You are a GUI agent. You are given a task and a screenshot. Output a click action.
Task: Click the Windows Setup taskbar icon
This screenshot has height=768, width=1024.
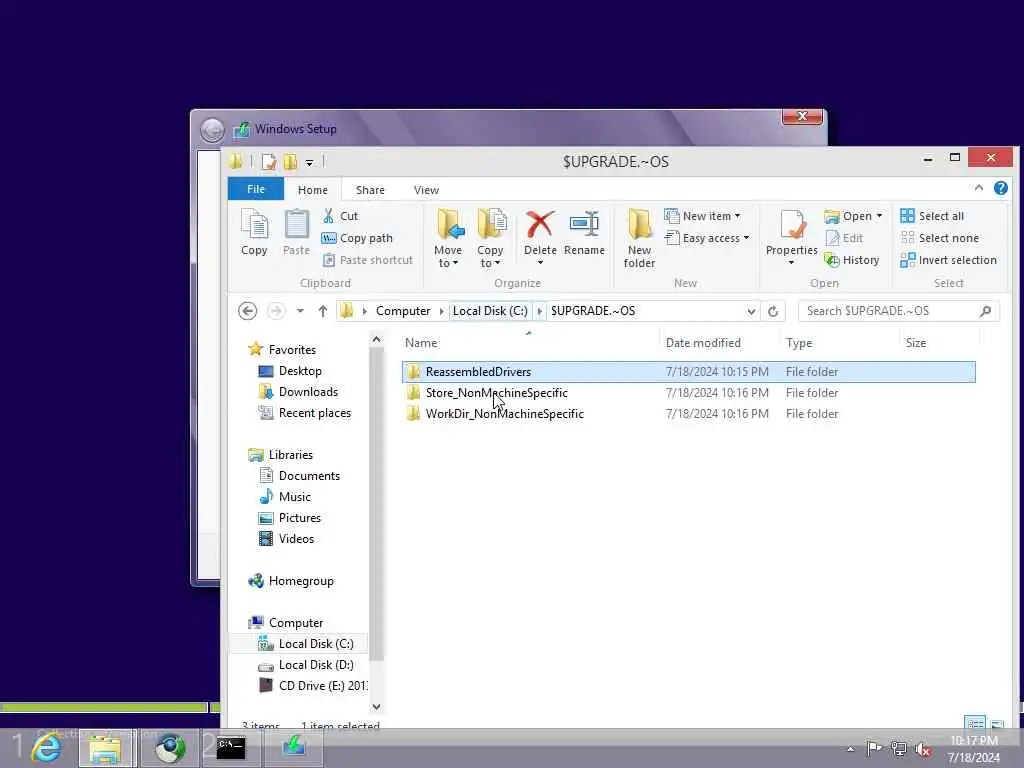click(293, 748)
